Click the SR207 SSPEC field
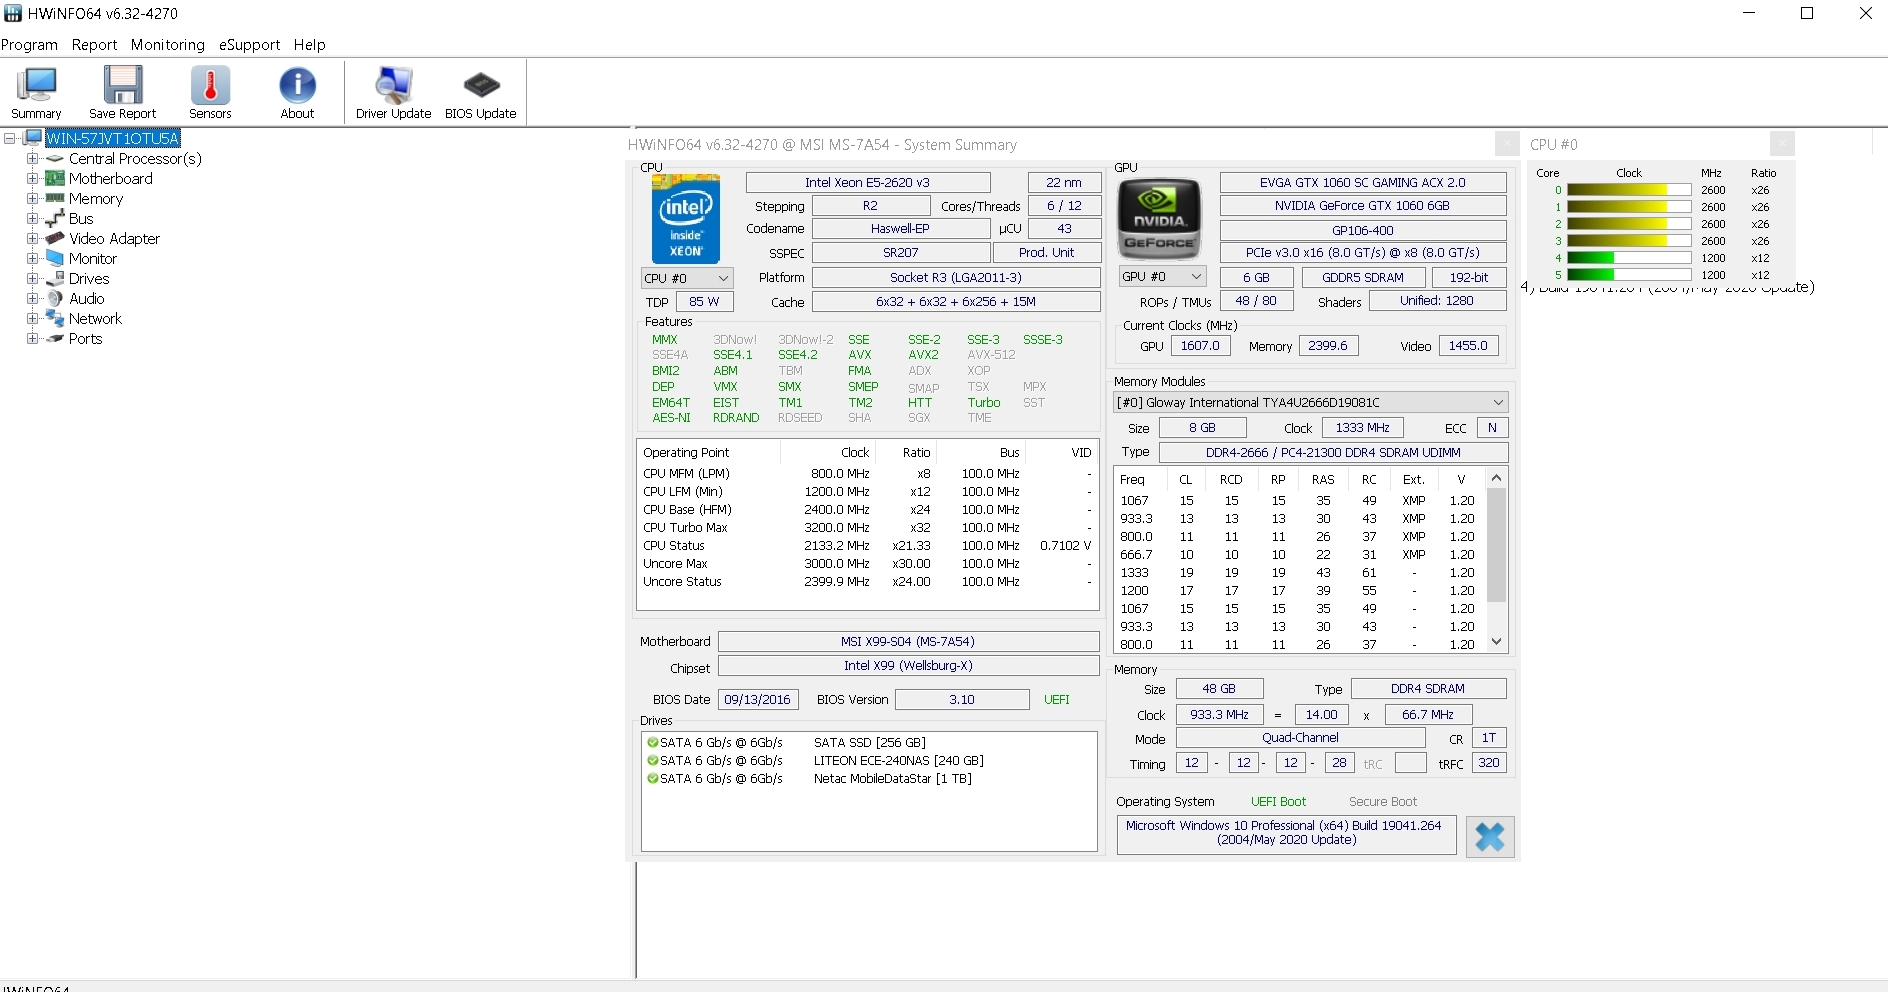 coord(901,252)
